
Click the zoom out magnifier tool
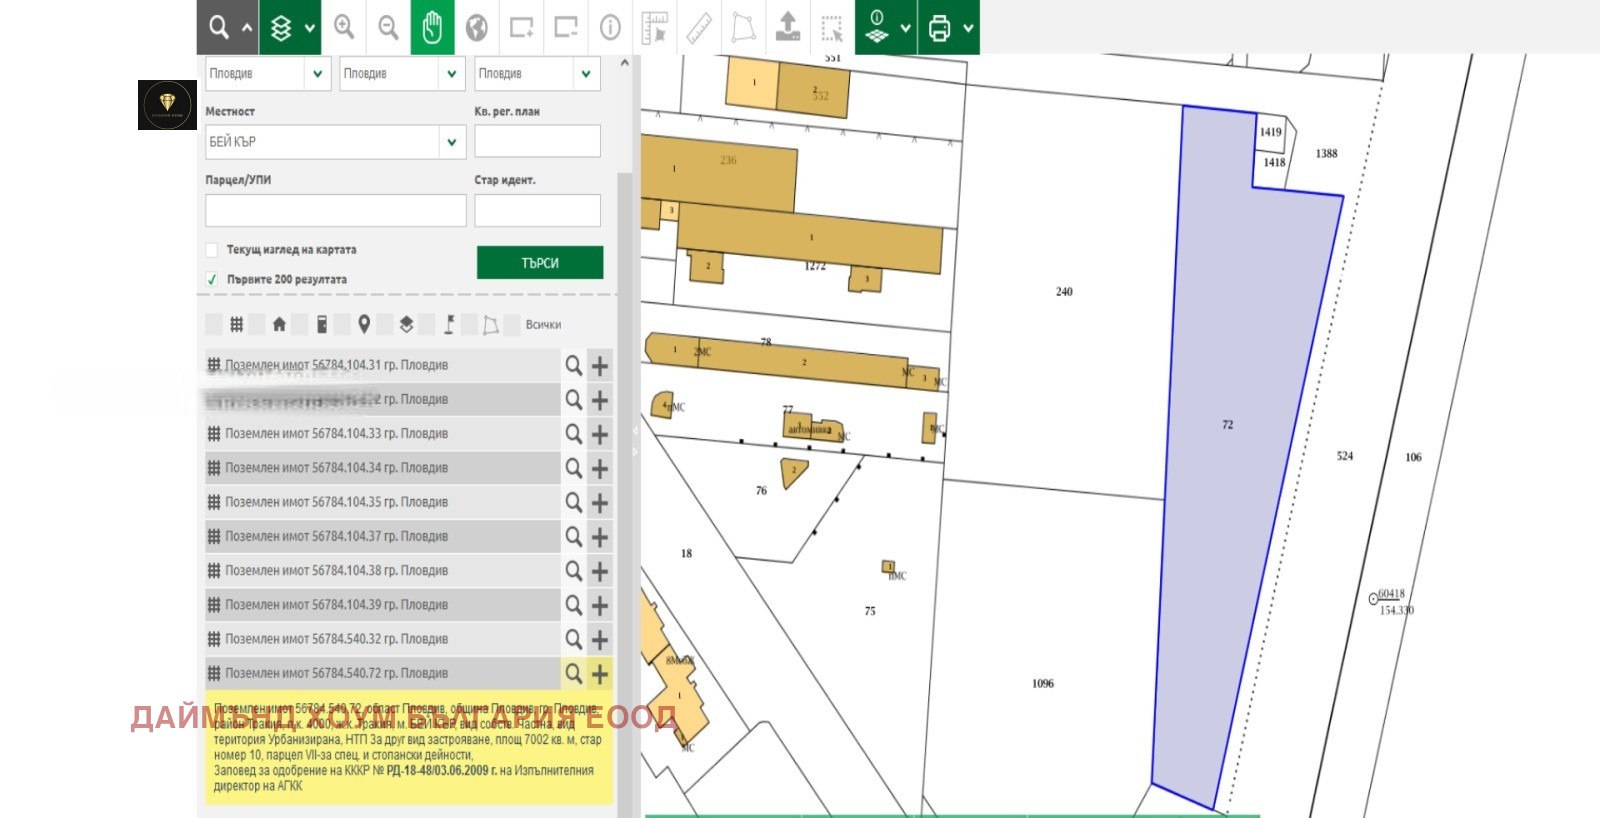[x=388, y=27]
